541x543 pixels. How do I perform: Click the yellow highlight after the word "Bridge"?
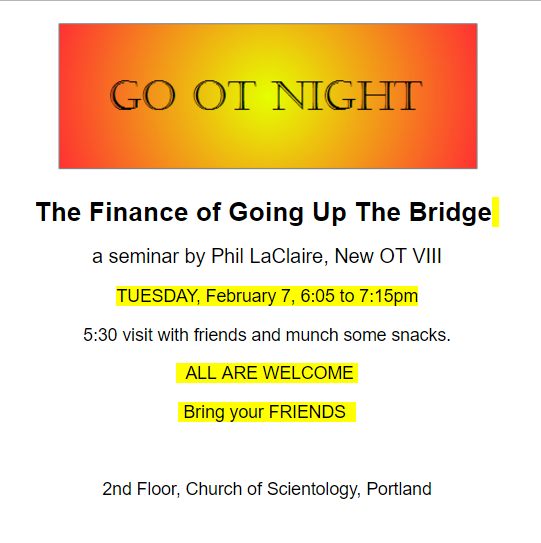click(495, 212)
